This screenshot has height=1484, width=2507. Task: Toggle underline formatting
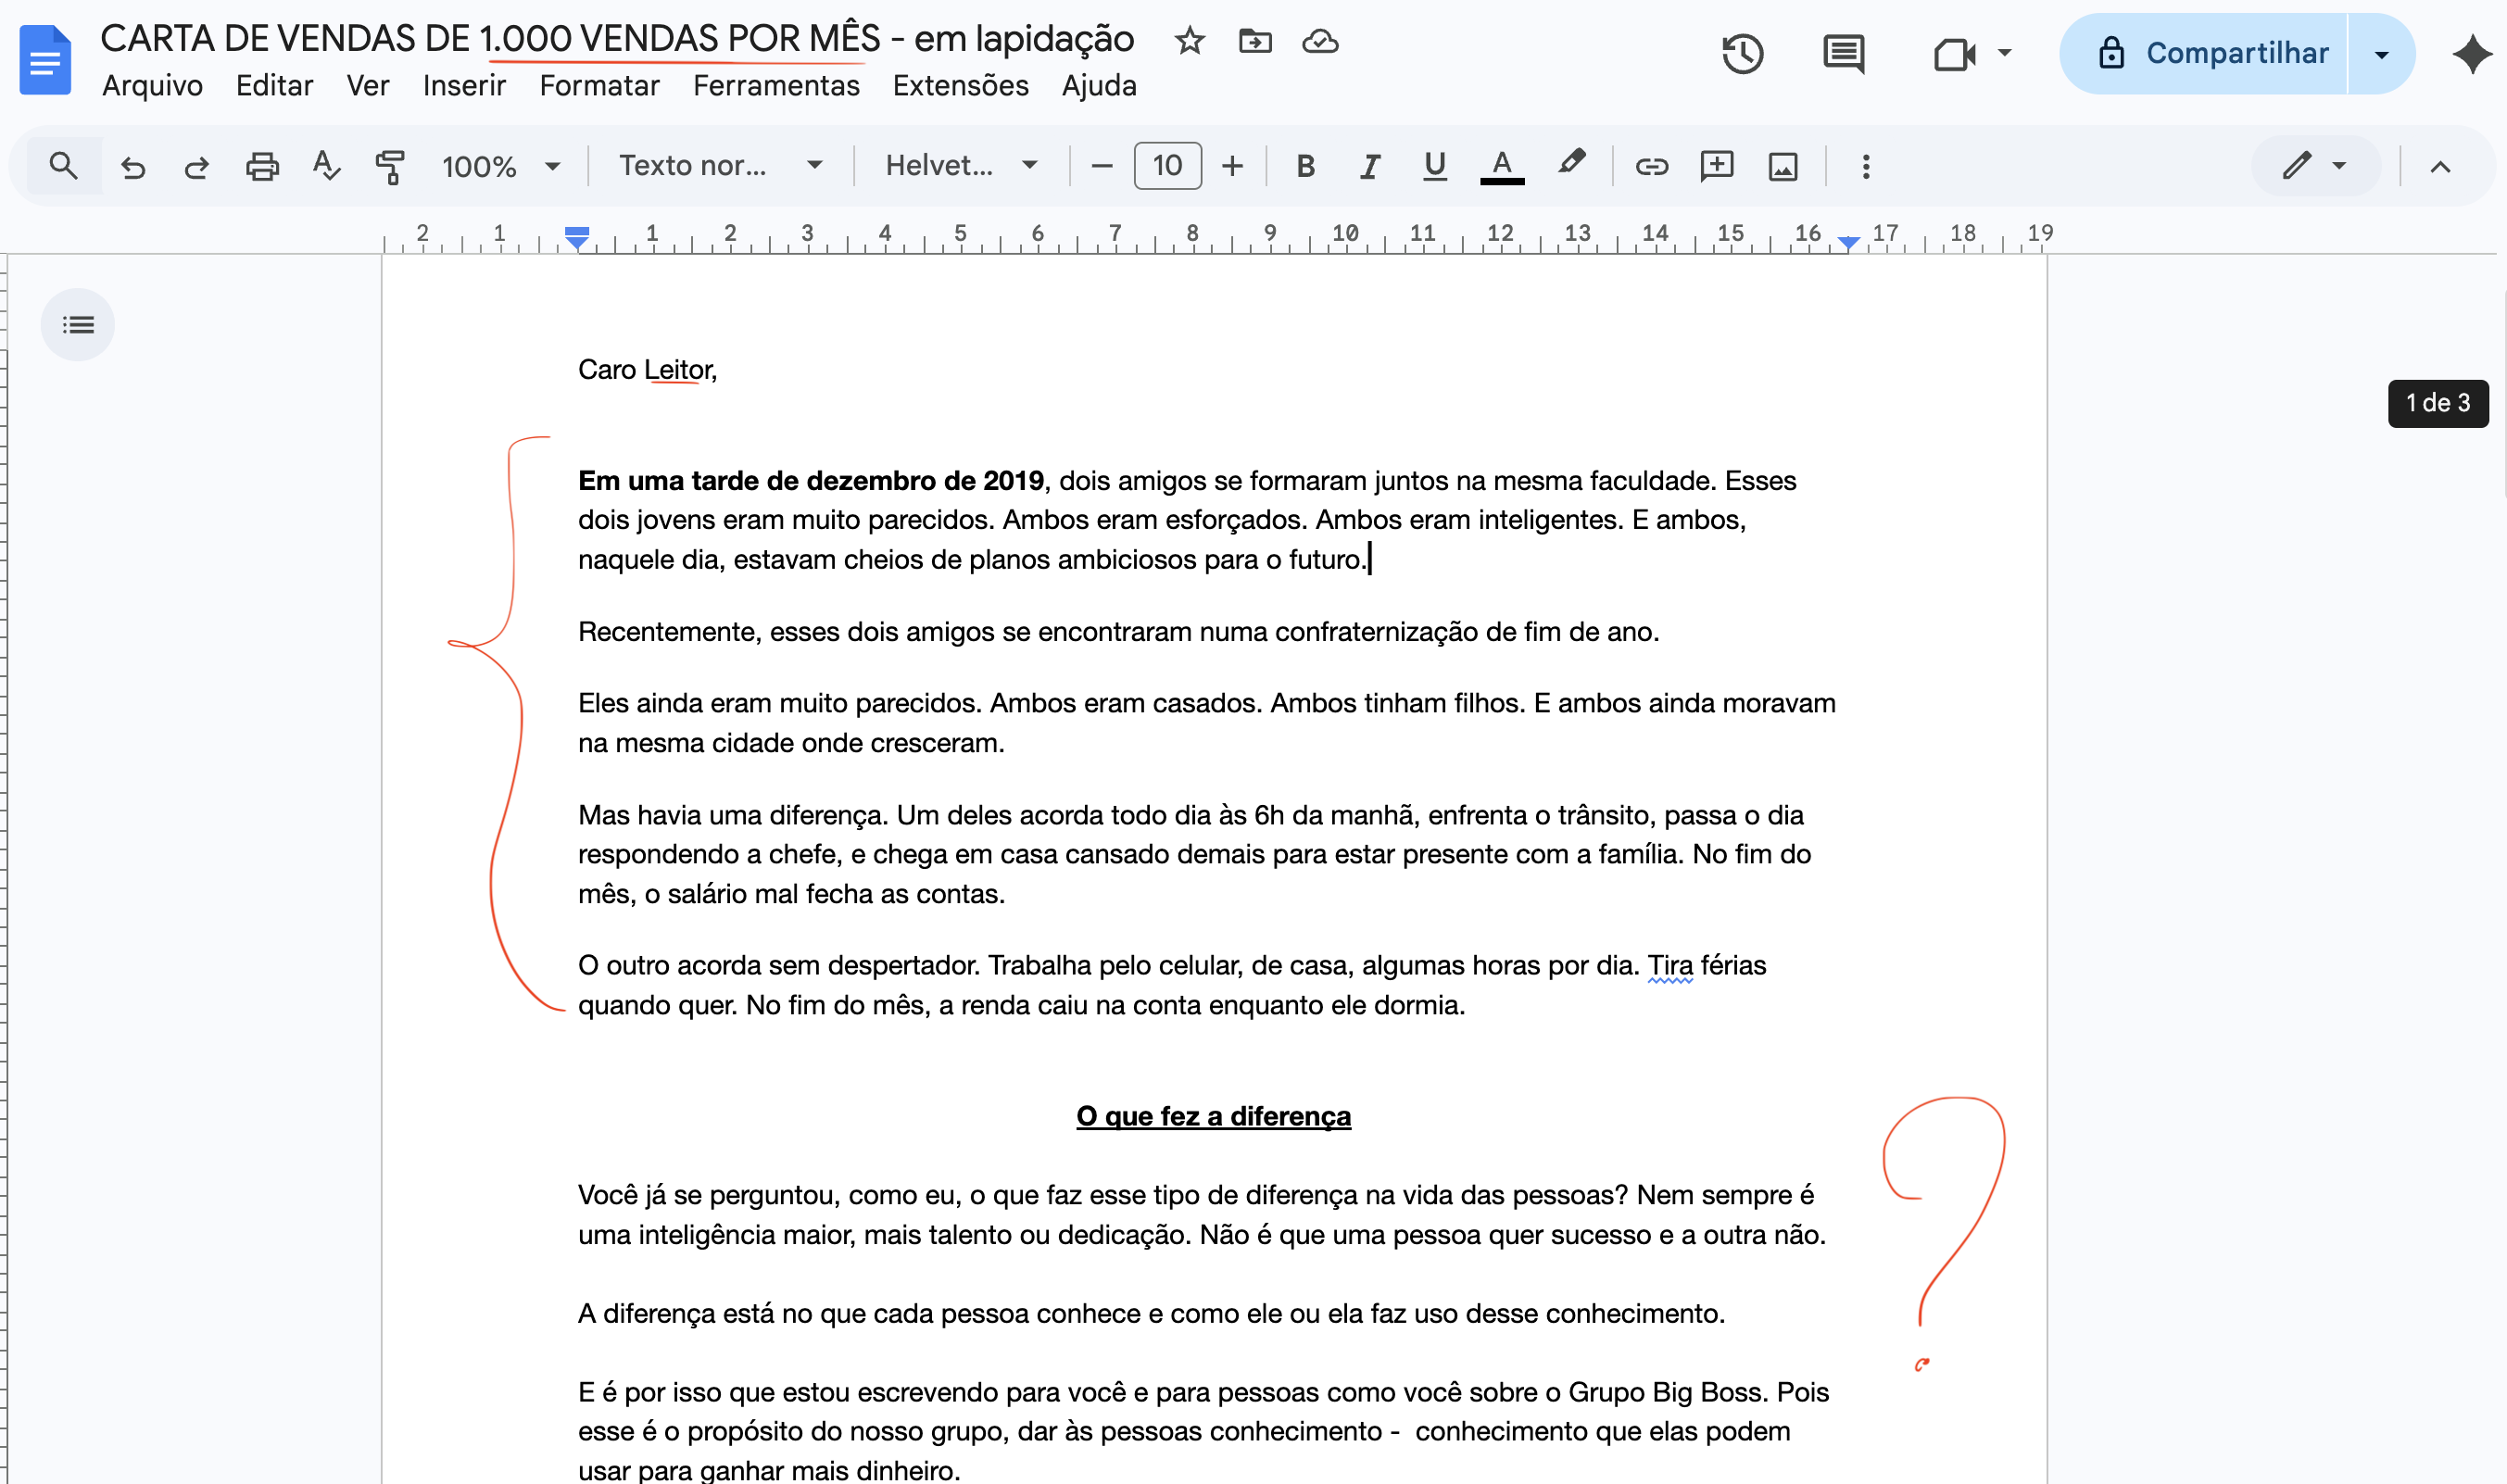pos(1434,166)
